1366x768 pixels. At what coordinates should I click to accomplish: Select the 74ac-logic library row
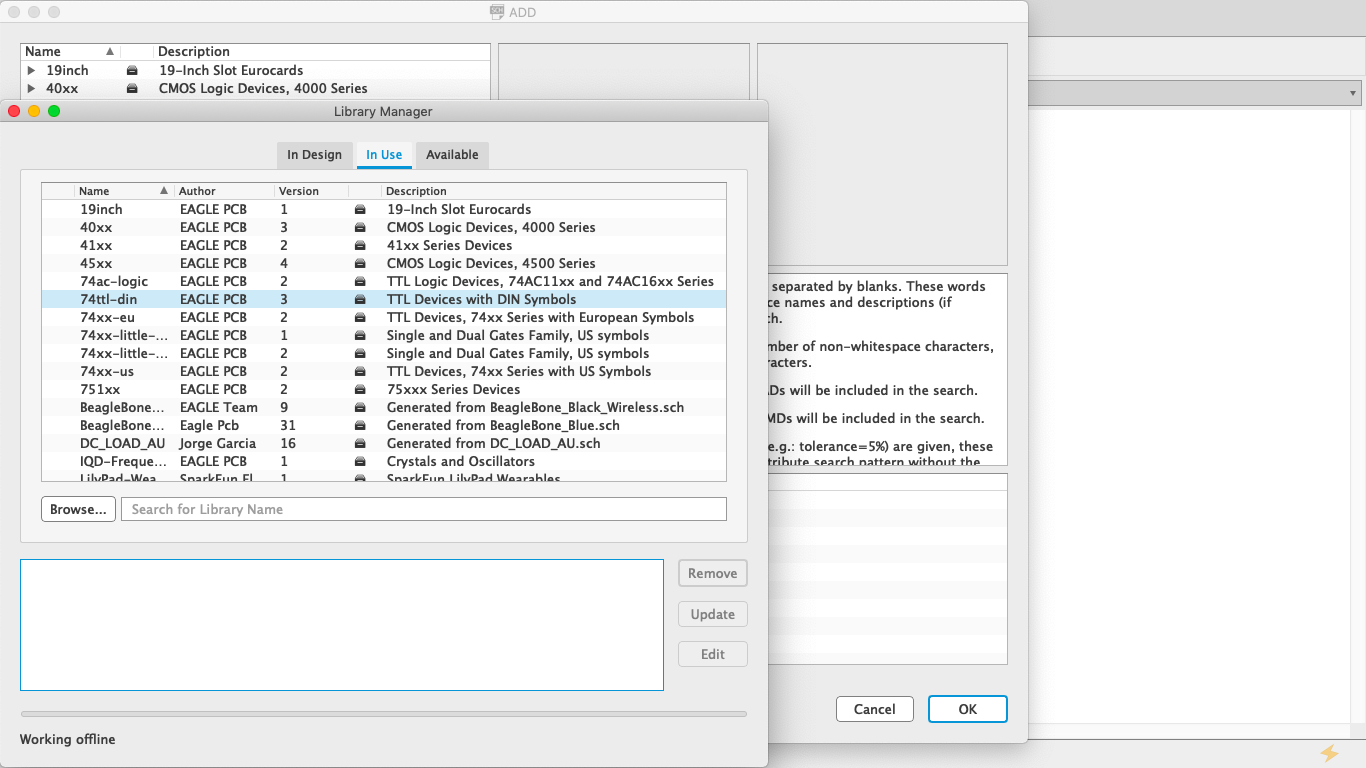pos(384,282)
